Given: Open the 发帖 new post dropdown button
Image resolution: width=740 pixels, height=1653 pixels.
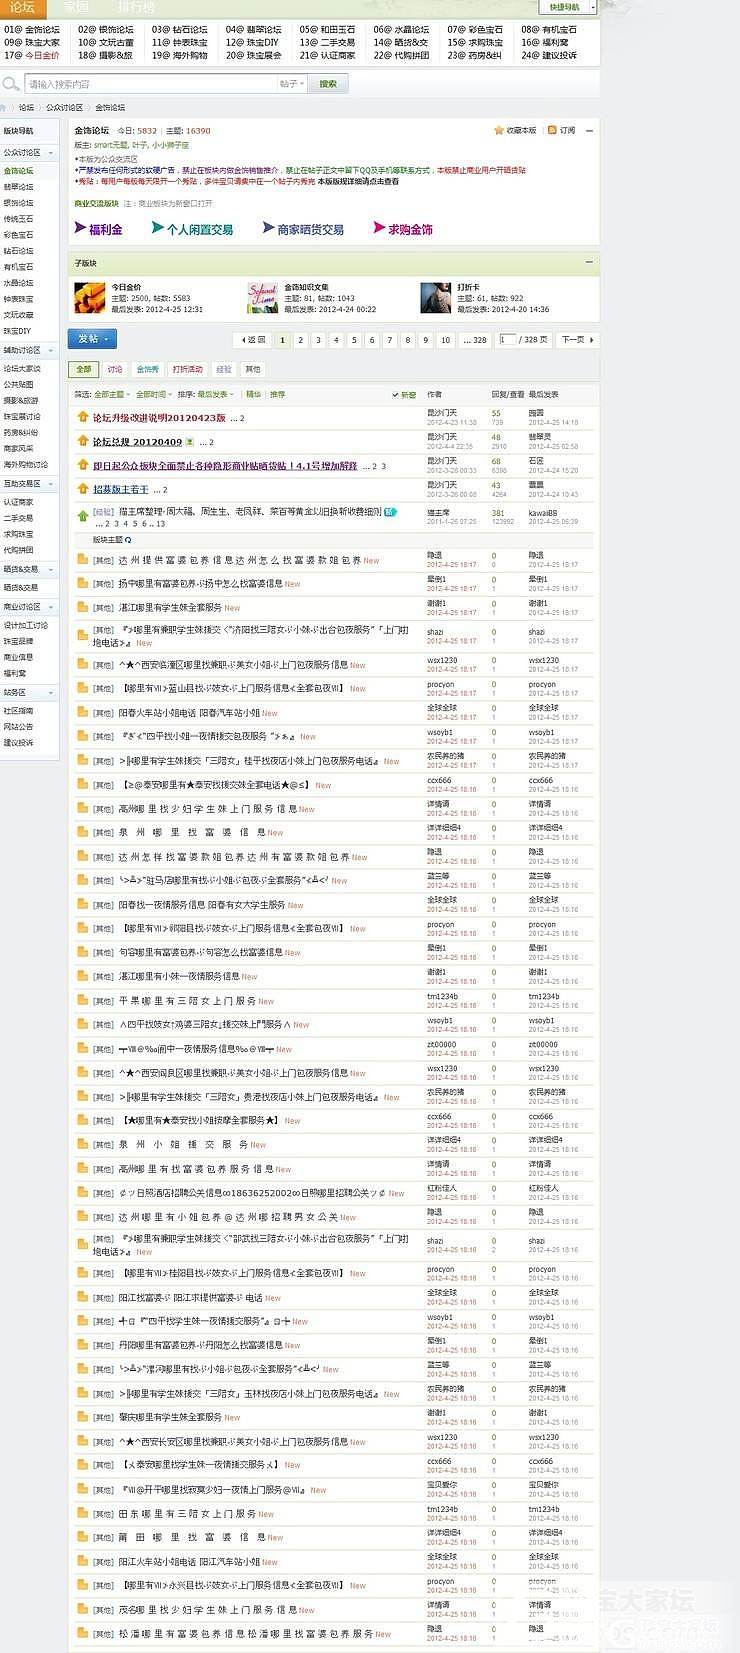Looking at the screenshot, I should coord(92,339).
